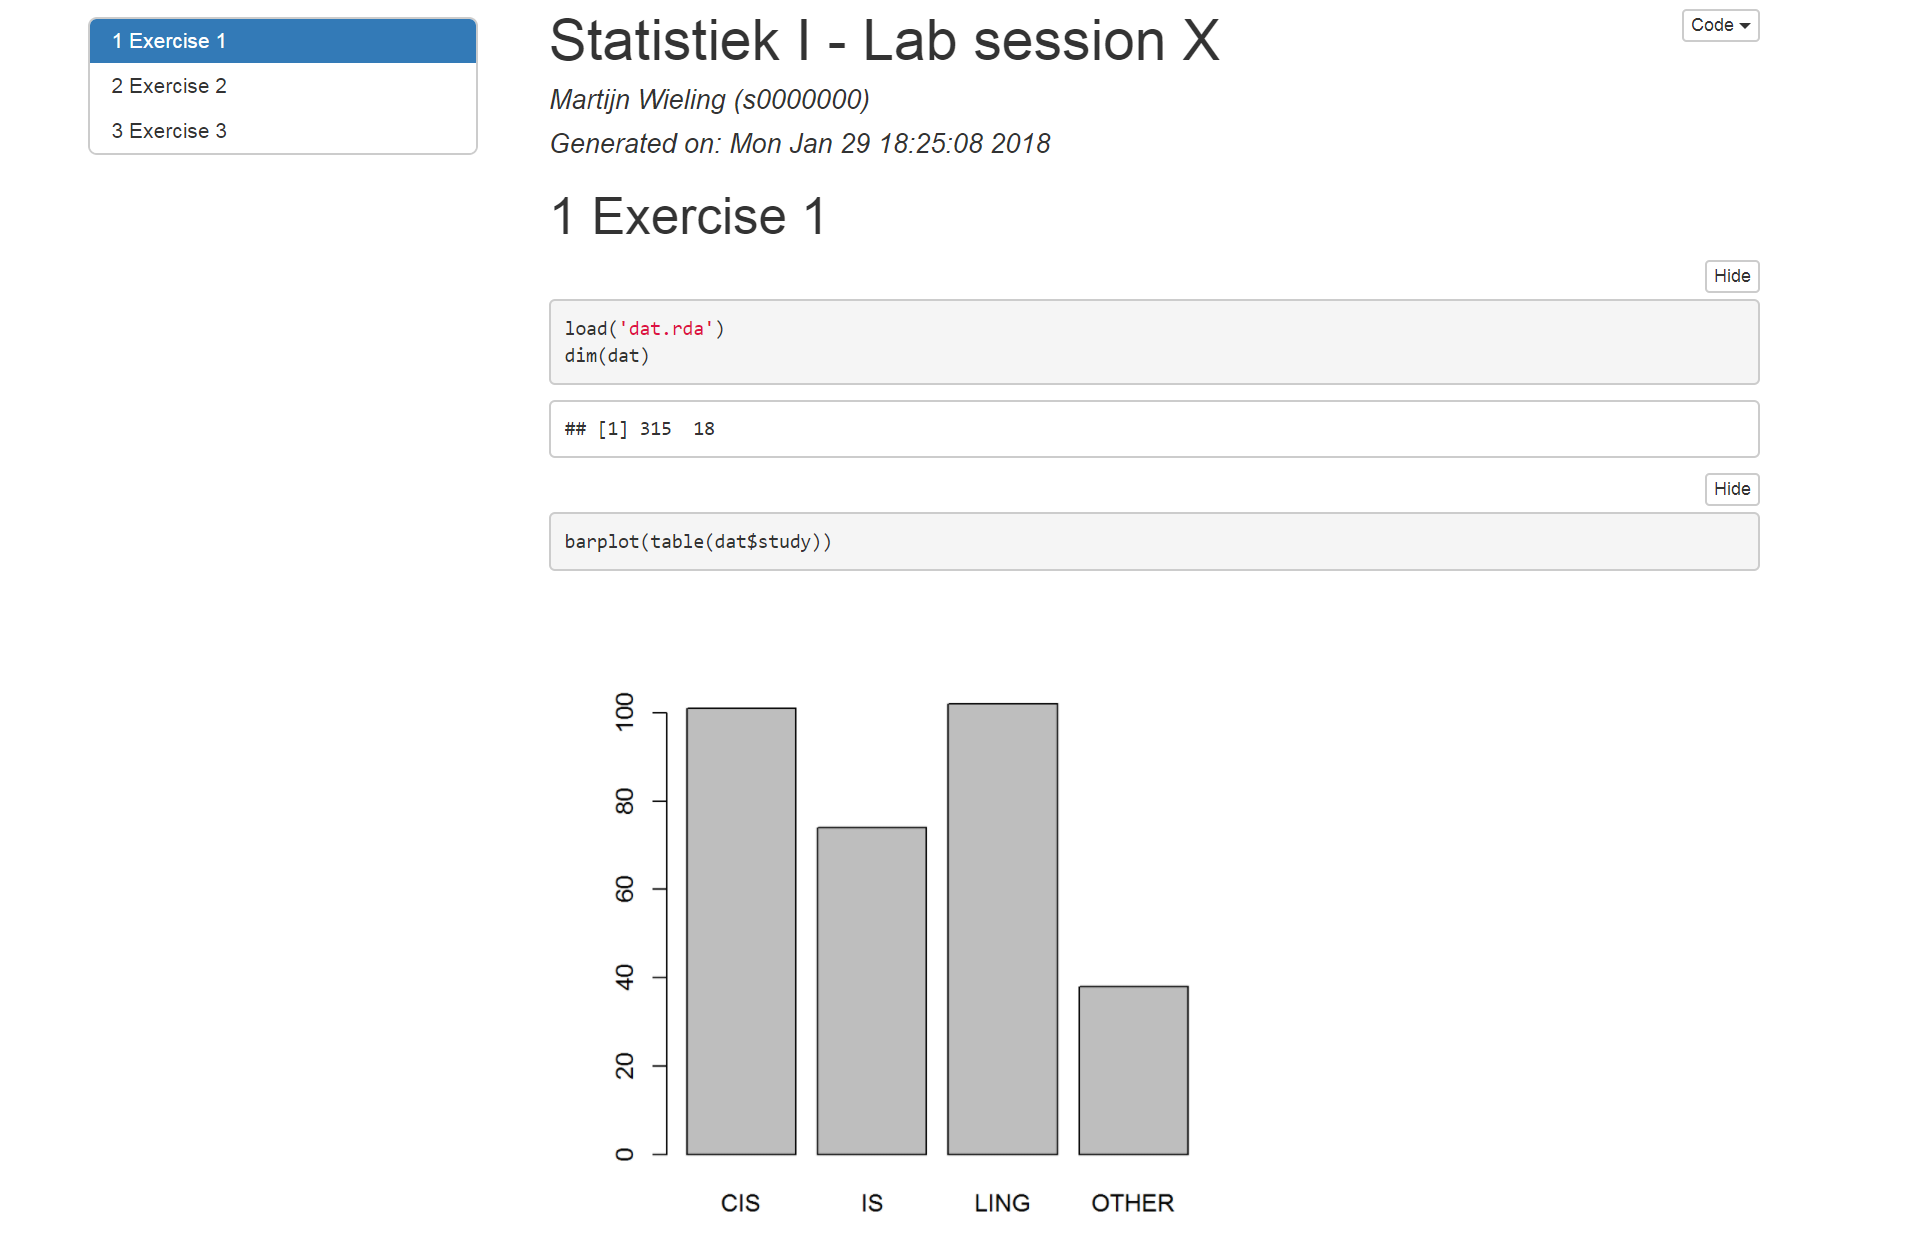Click the Statistiek I page title

point(884,41)
